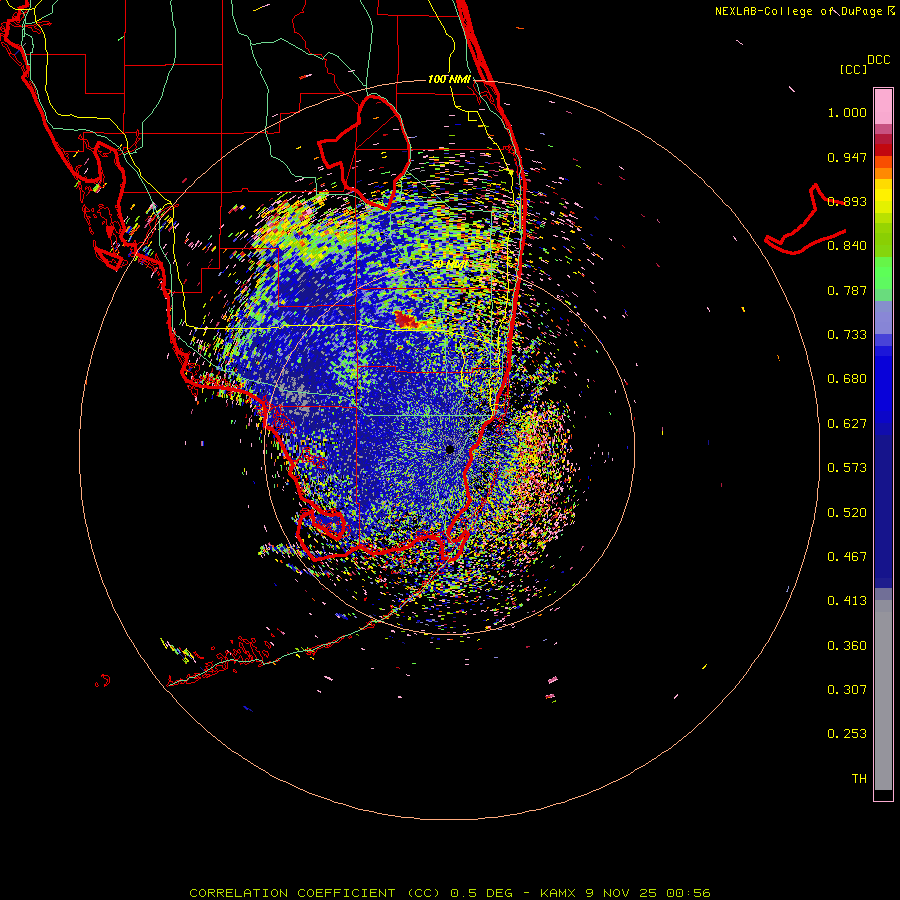Click the 0.5 DEG elevation text
The width and height of the screenshot is (900, 900).
pyautogui.click(x=481, y=893)
